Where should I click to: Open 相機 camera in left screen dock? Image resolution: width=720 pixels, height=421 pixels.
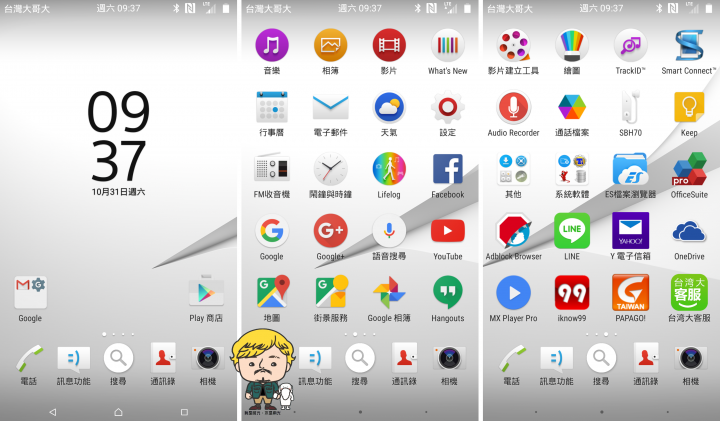click(208, 358)
